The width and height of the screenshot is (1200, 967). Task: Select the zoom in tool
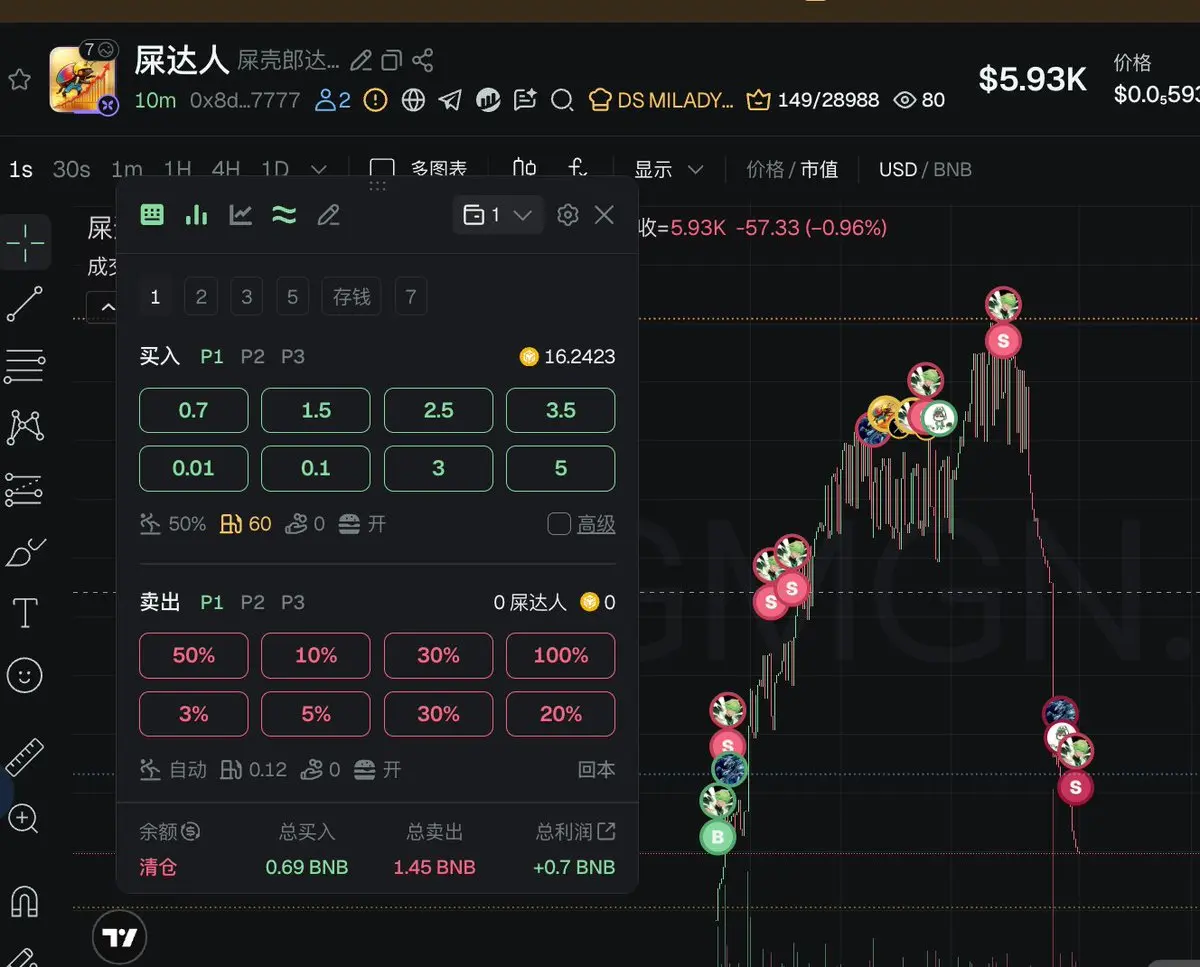coord(23,819)
